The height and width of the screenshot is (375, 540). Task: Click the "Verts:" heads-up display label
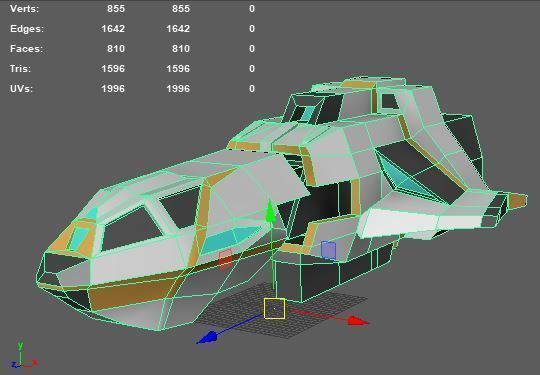(24, 9)
